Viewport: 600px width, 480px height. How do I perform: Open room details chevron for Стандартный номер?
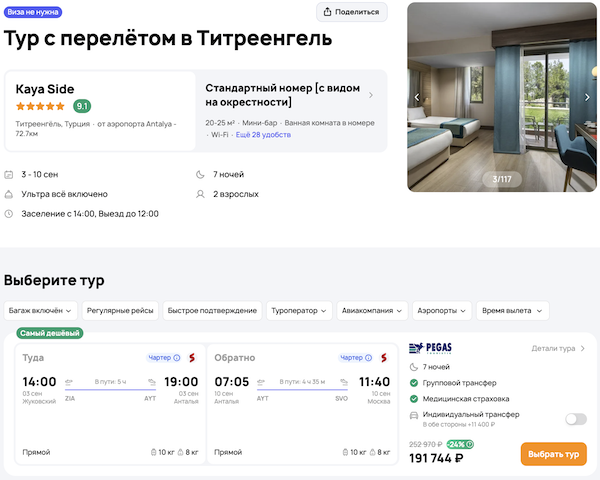click(x=371, y=96)
